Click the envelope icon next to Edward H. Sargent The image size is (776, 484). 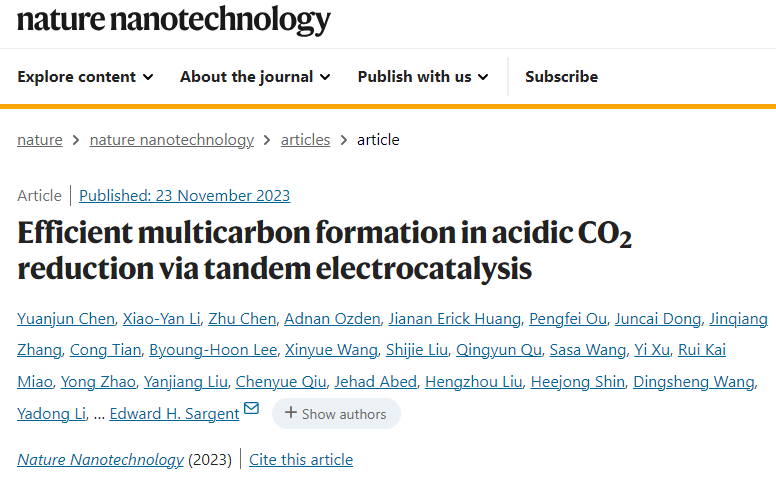tap(251, 408)
